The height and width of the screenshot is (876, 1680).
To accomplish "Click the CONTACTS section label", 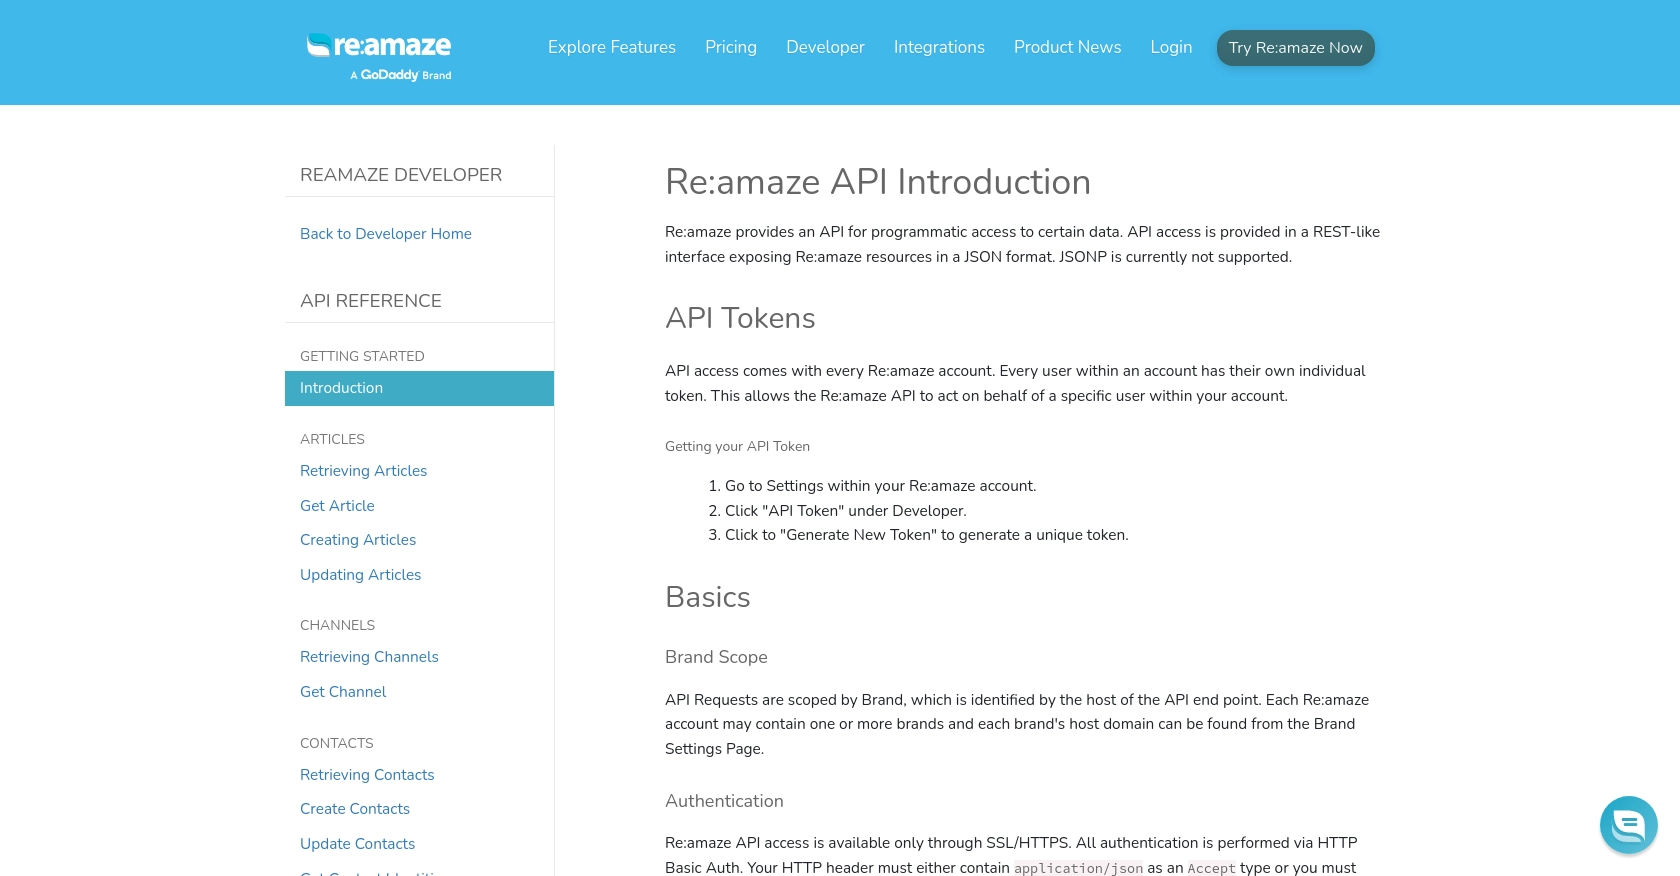I will pyautogui.click(x=336, y=743).
